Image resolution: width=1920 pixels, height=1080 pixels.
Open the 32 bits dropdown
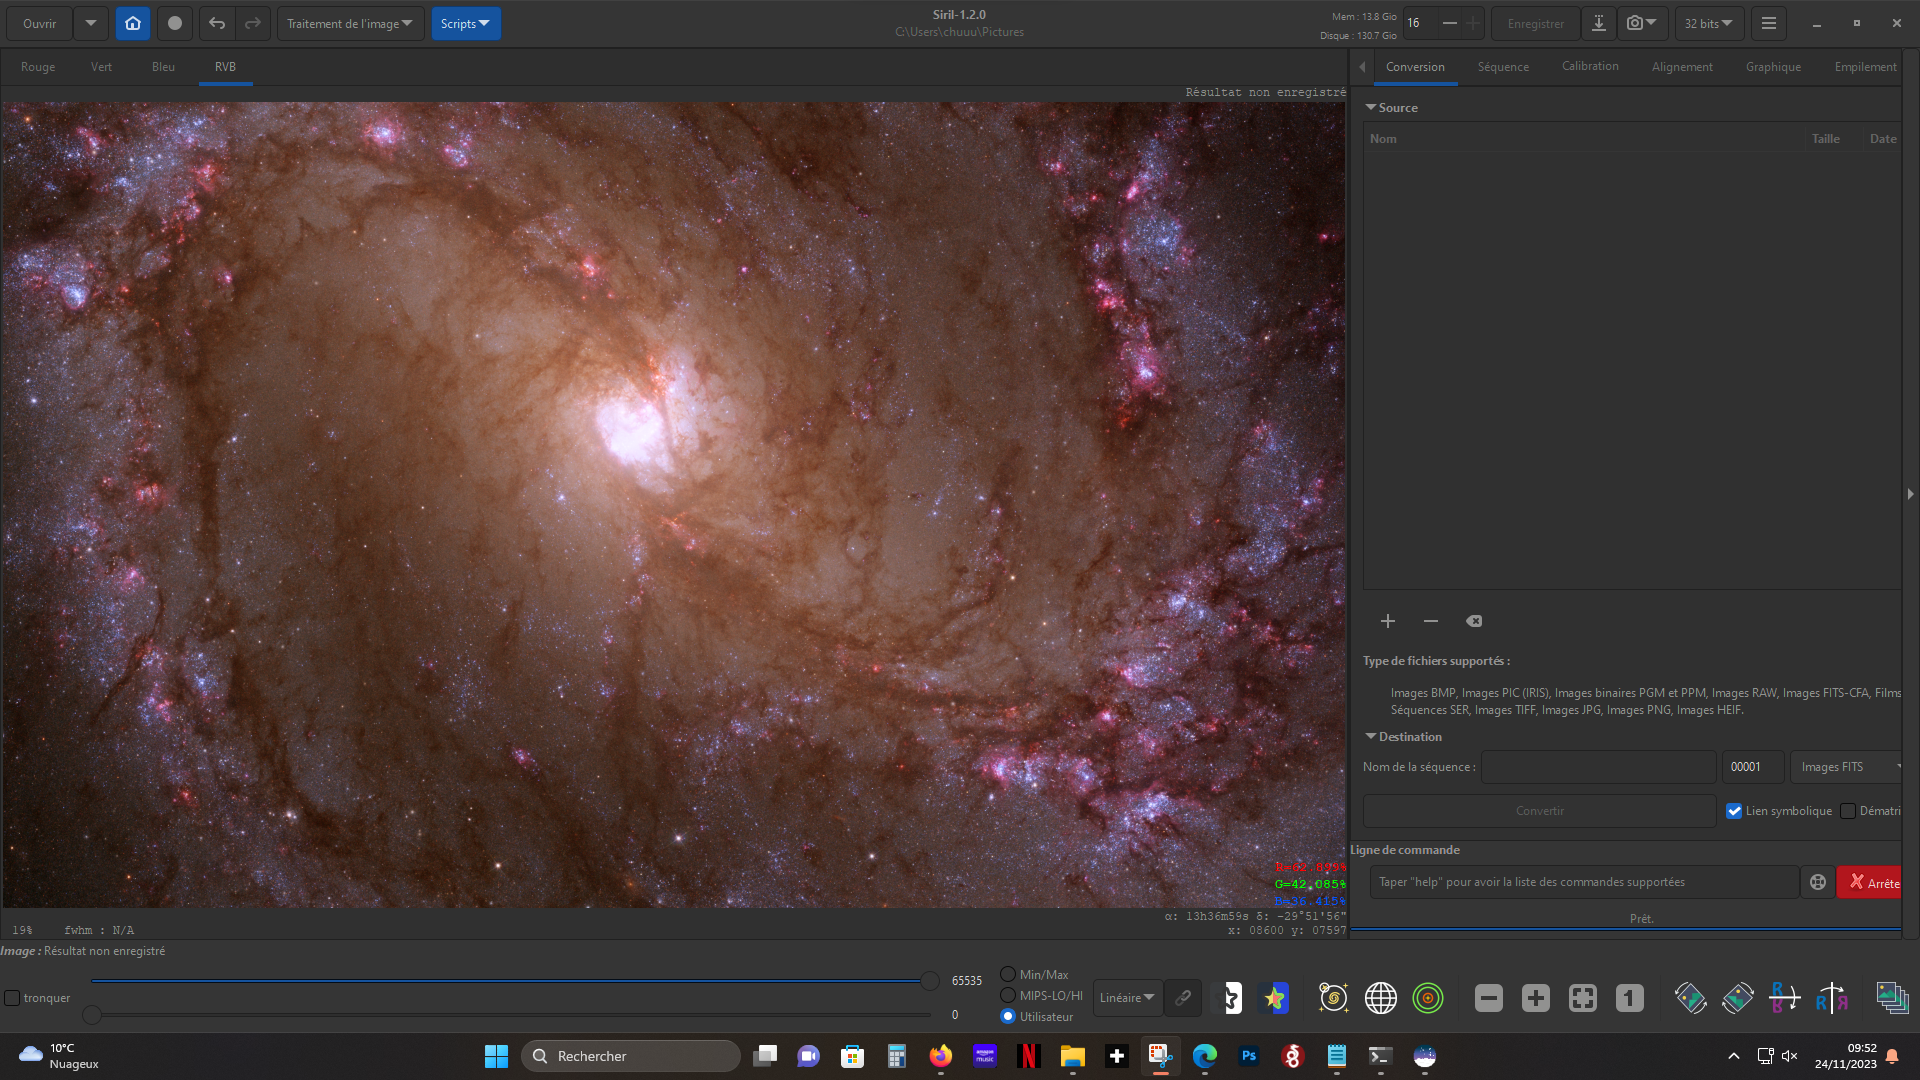[x=1710, y=23]
